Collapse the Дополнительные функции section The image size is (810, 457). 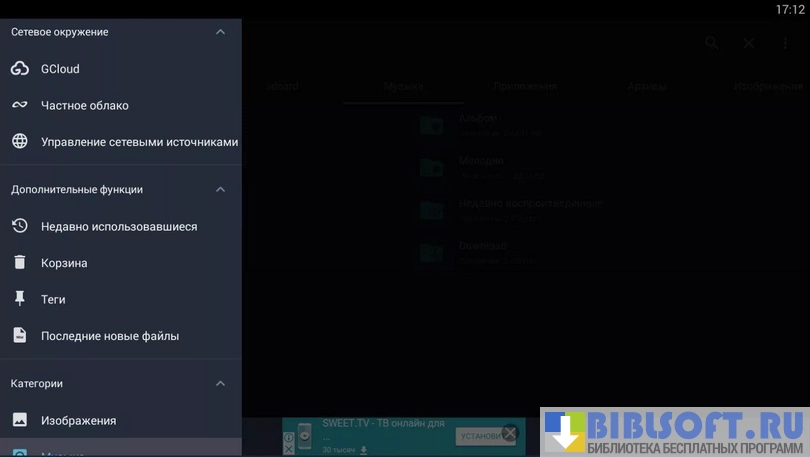[220, 189]
